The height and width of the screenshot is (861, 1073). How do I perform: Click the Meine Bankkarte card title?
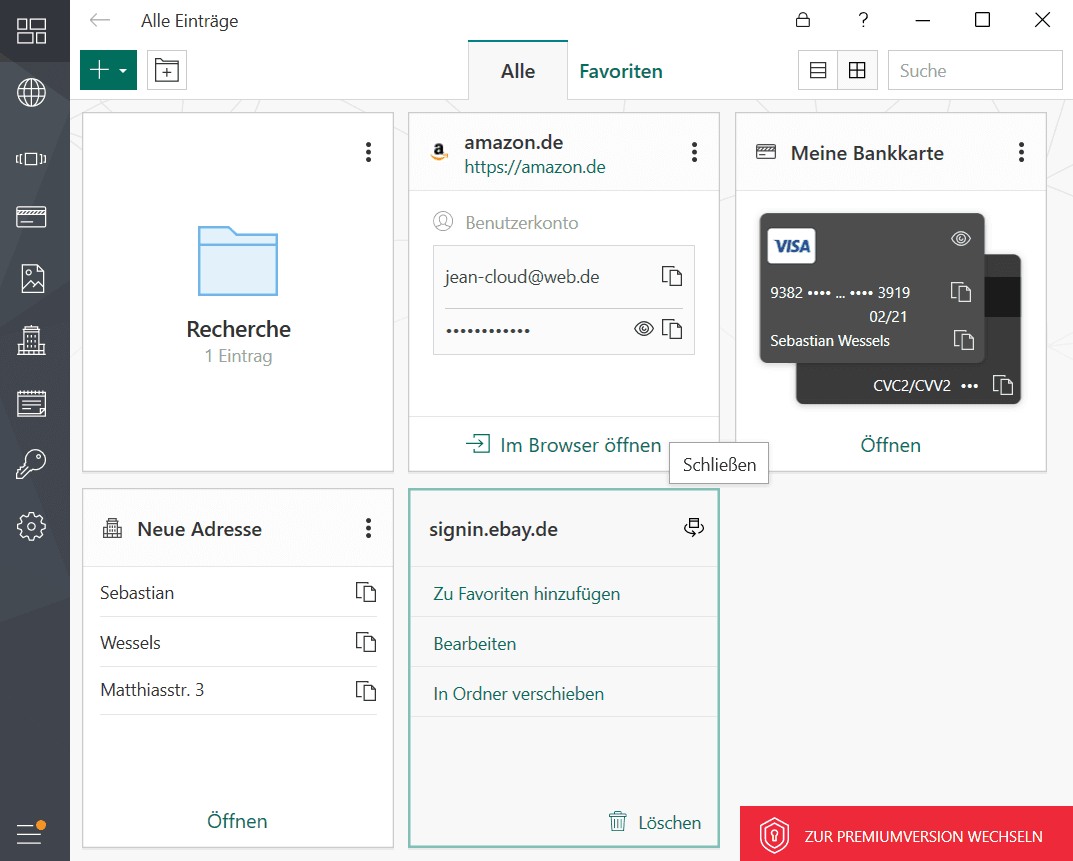click(867, 153)
